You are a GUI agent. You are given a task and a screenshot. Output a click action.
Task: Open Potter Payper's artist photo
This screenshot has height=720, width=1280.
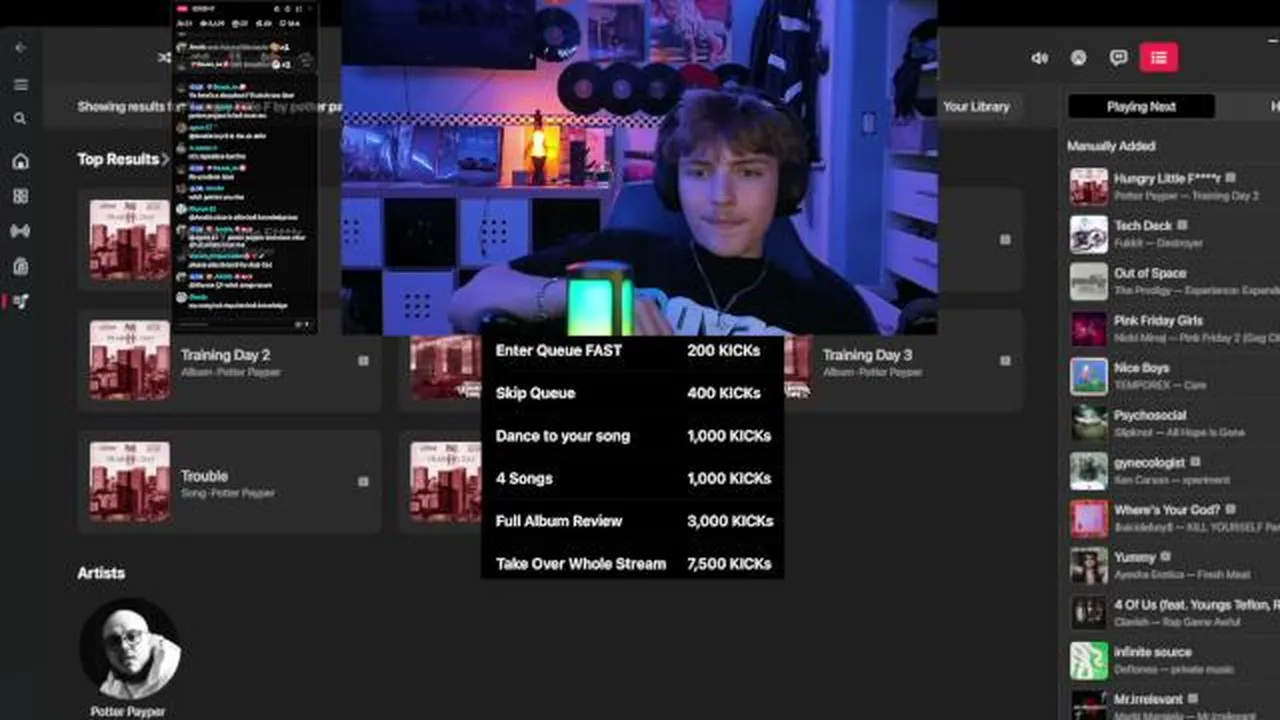[129, 649]
